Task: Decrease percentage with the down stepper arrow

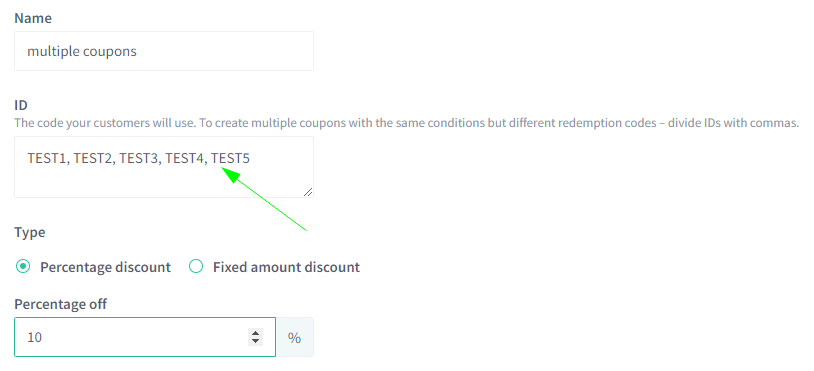Action: pyautogui.click(x=255, y=341)
